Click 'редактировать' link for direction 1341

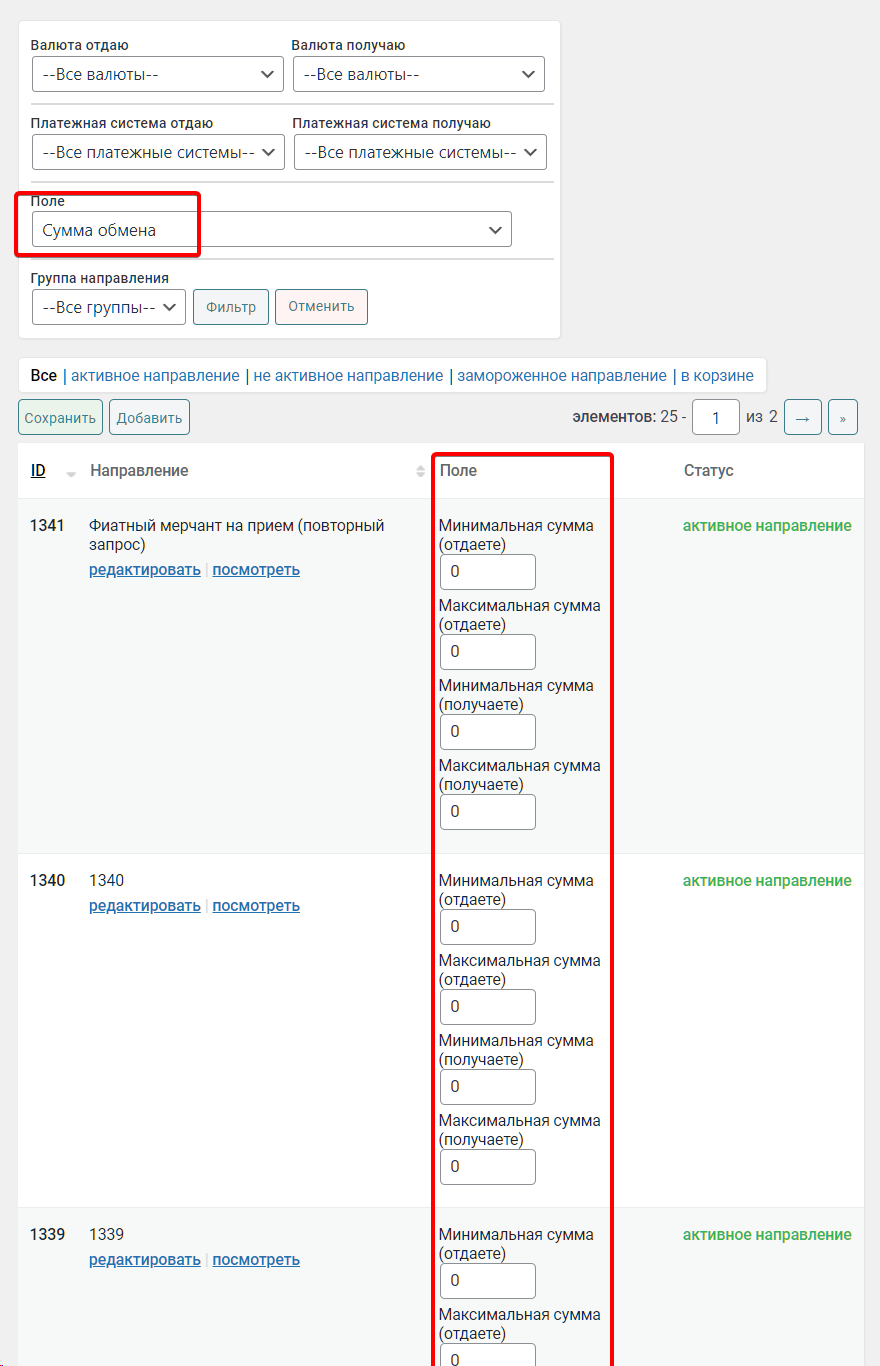pos(145,570)
